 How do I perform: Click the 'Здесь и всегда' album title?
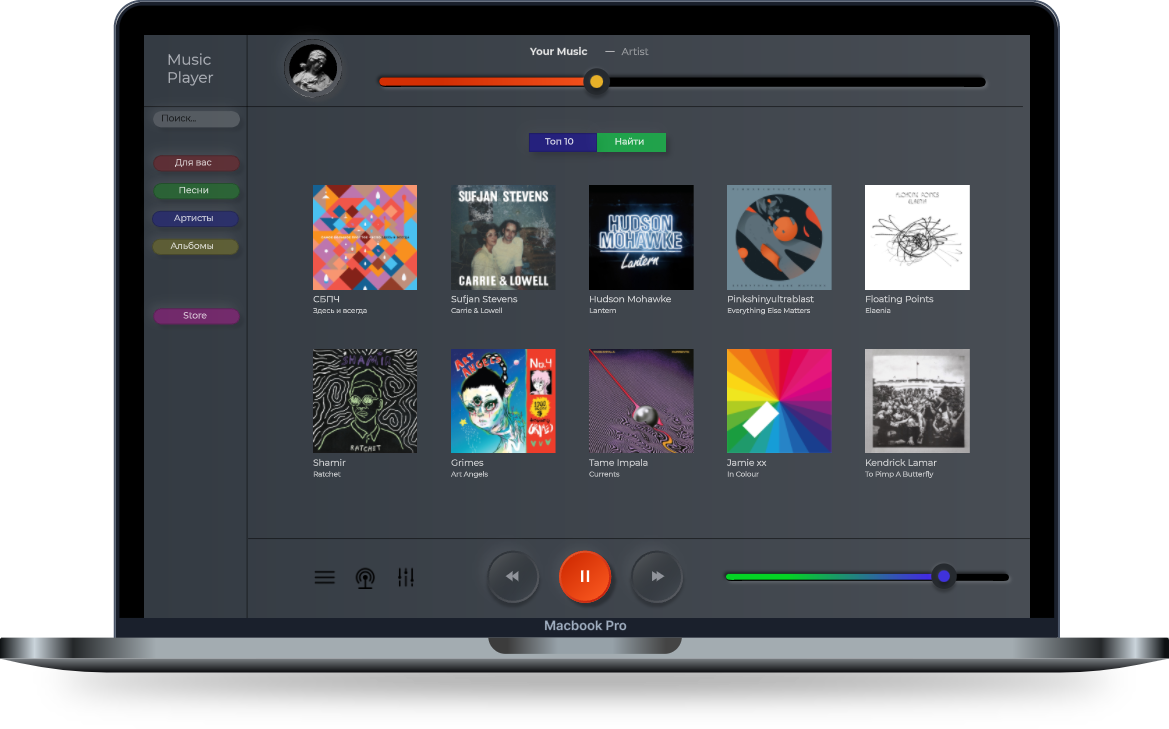click(x=340, y=311)
